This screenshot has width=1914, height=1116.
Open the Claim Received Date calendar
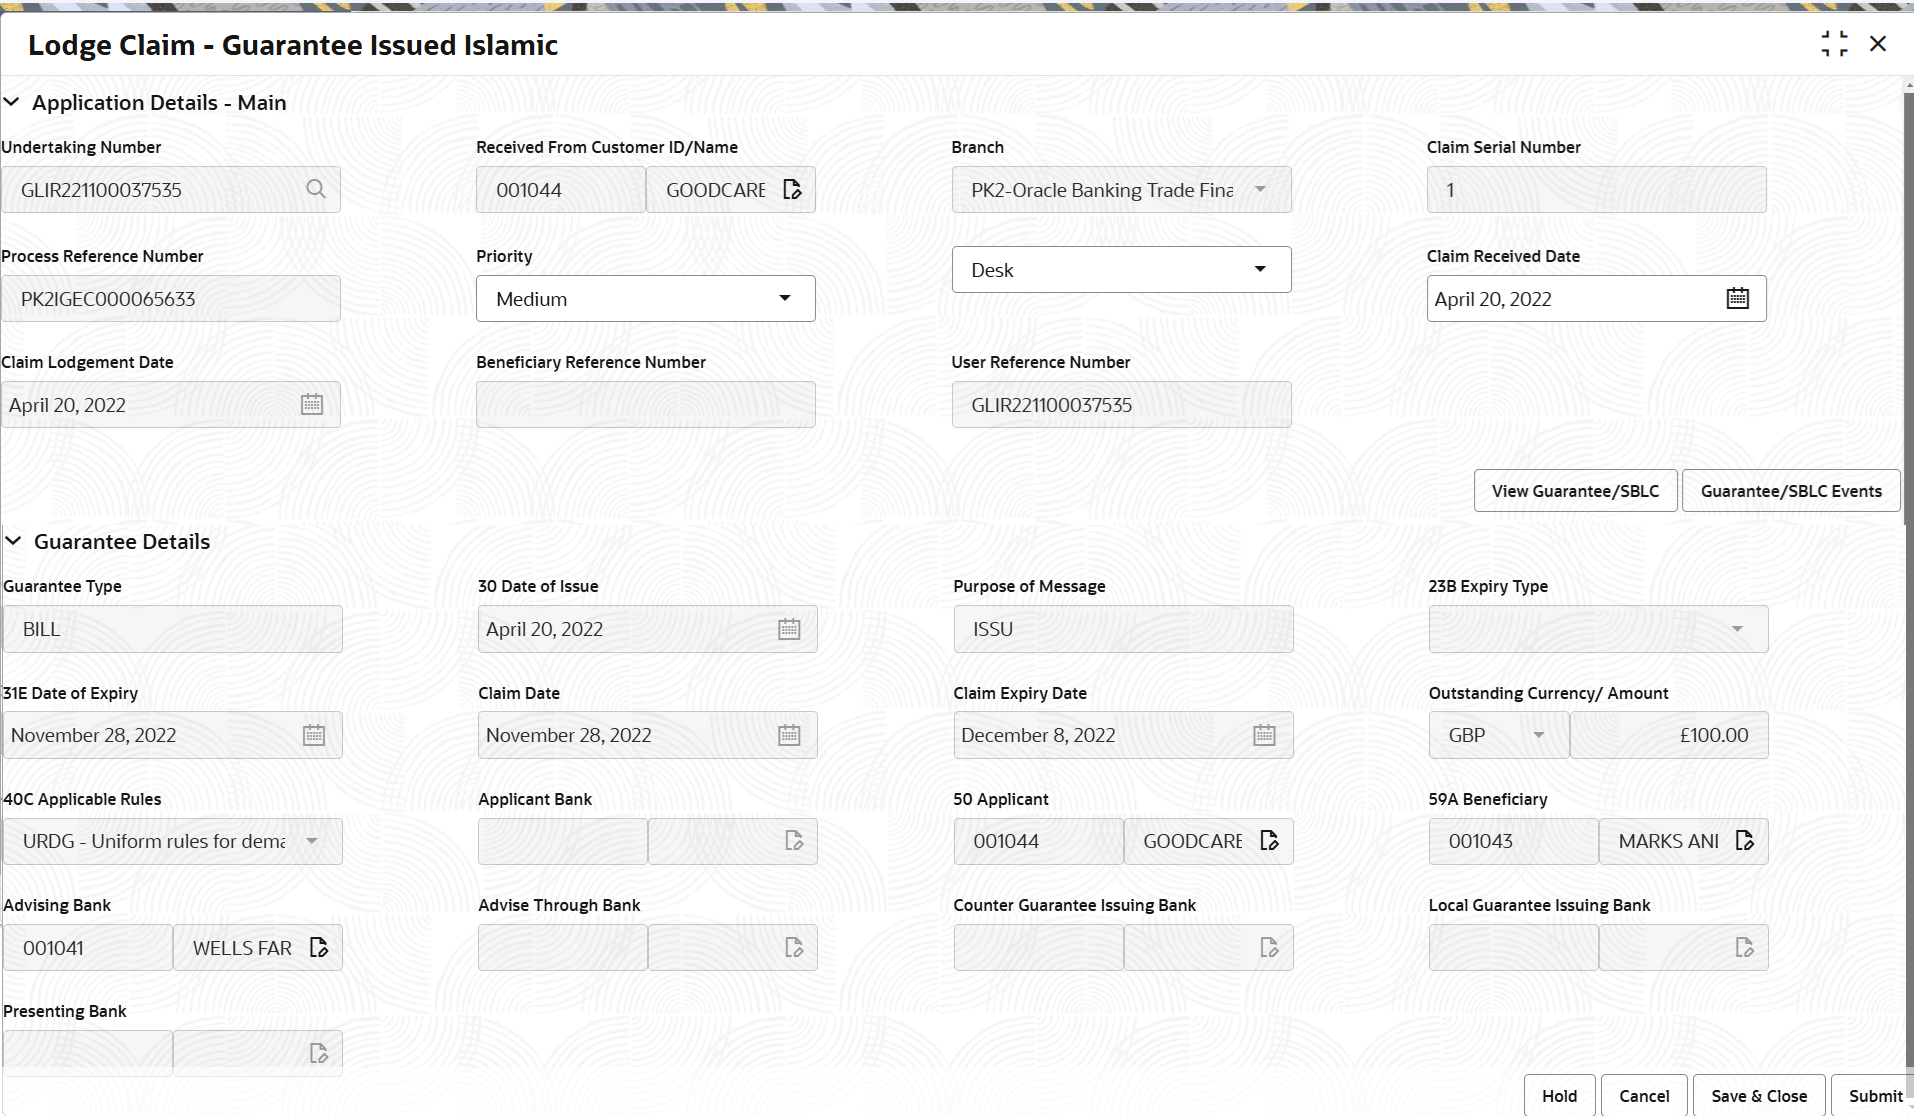(x=1737, y=298)
